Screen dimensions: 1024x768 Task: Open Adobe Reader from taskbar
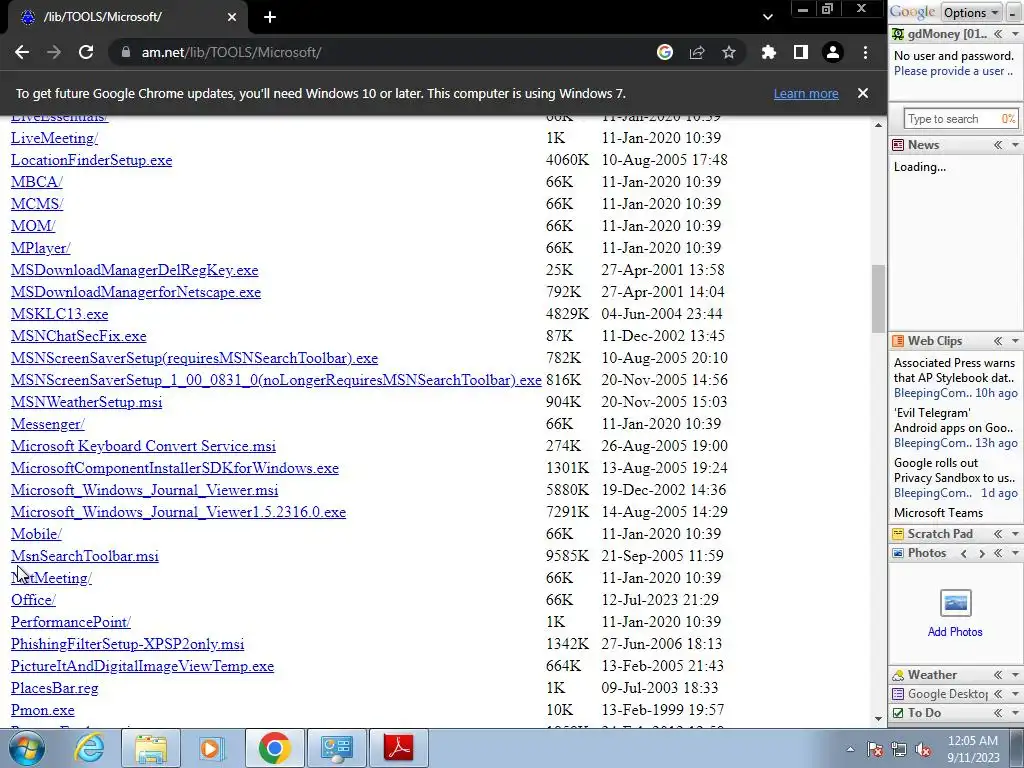point(399,748)
